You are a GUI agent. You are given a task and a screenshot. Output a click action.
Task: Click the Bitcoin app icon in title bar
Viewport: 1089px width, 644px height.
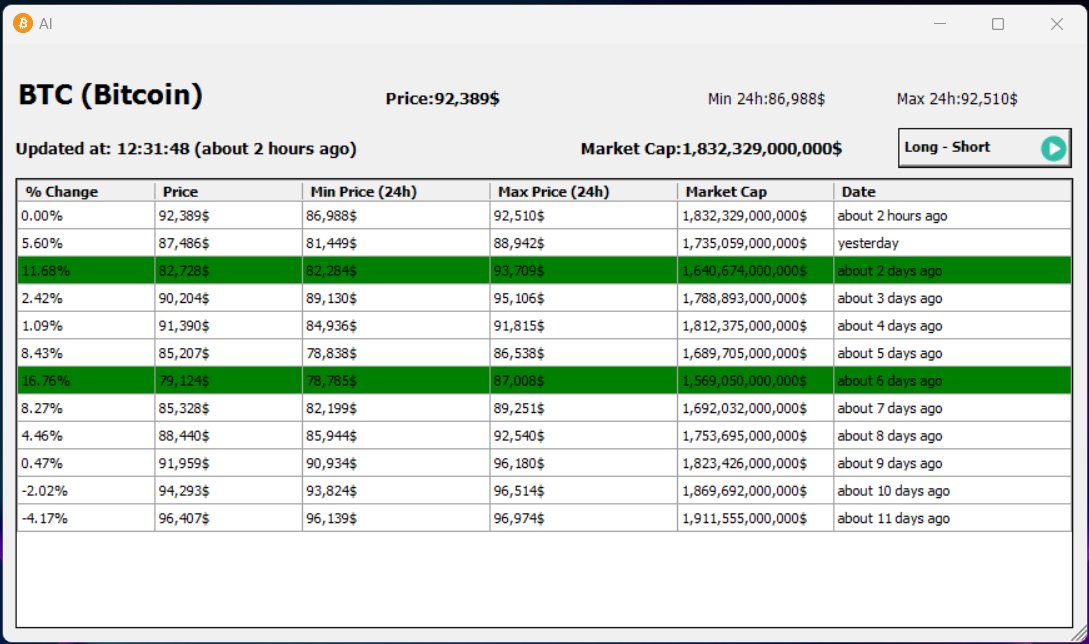[23, 24]
